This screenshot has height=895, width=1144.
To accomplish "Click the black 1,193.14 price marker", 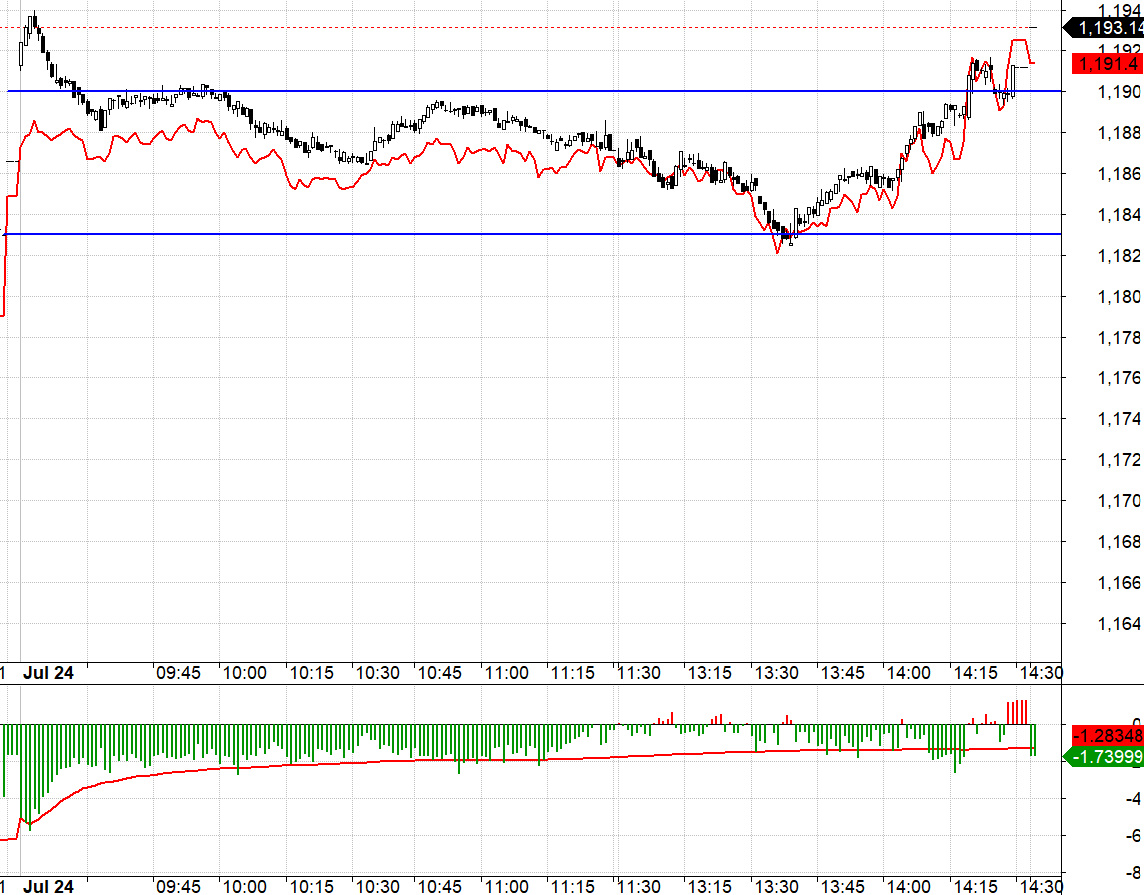I will (x=1104, y=28).
